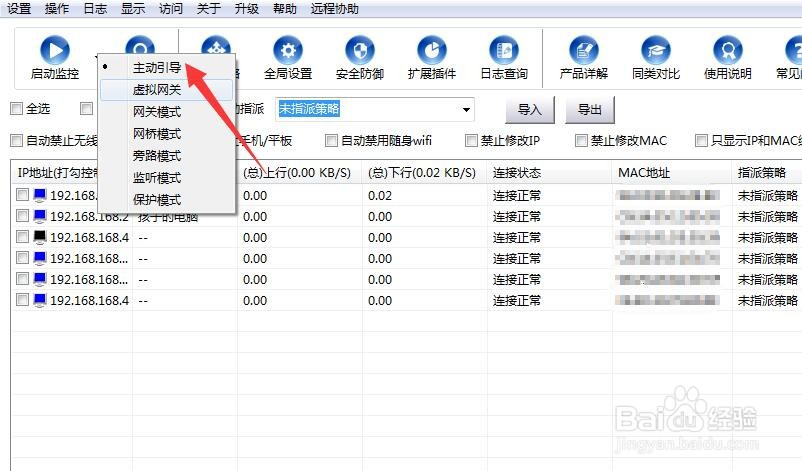Enable 禁止修改MAC checkbox

[581, 140]
